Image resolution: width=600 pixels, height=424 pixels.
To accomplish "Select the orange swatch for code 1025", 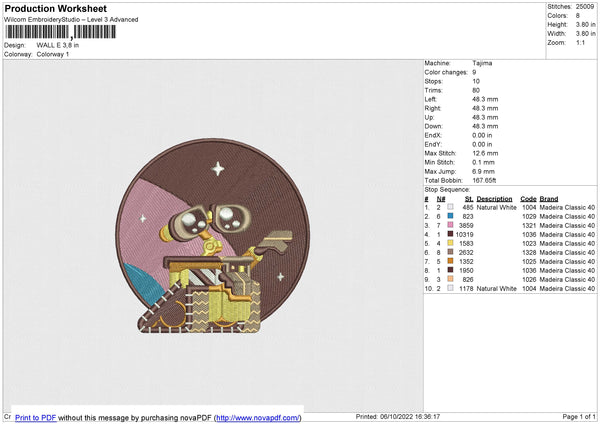I will click(450, 261).
